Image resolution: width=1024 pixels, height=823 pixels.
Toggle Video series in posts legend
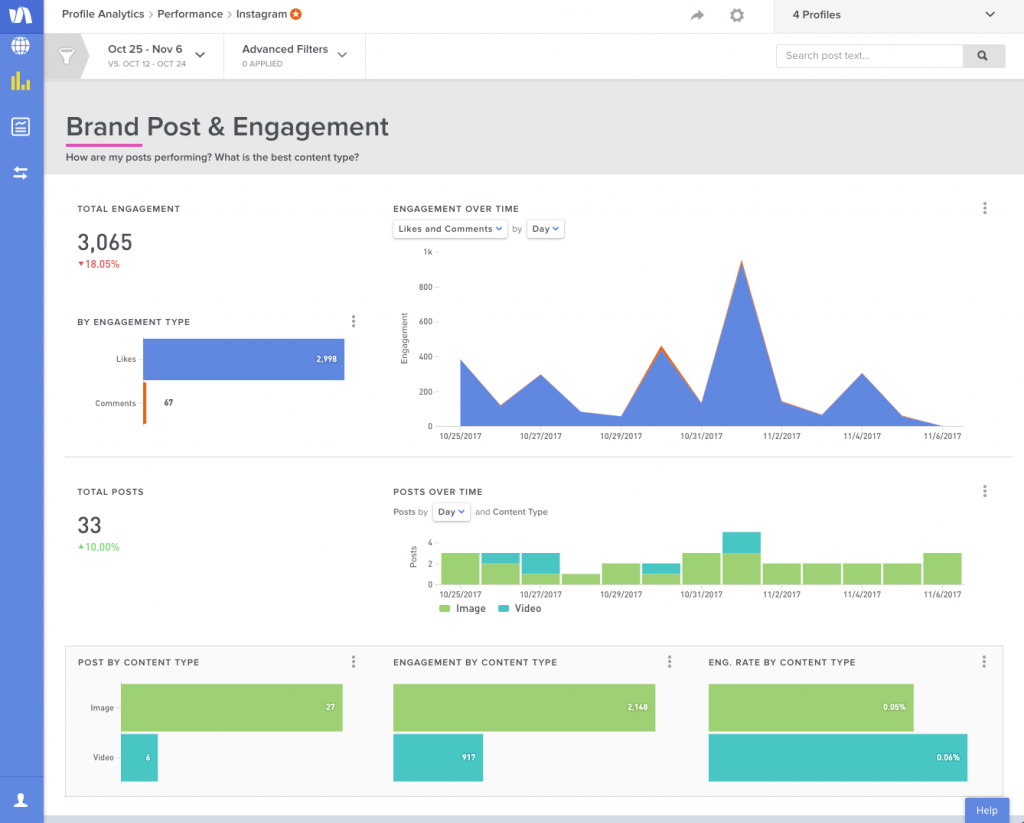coord(520,608)
